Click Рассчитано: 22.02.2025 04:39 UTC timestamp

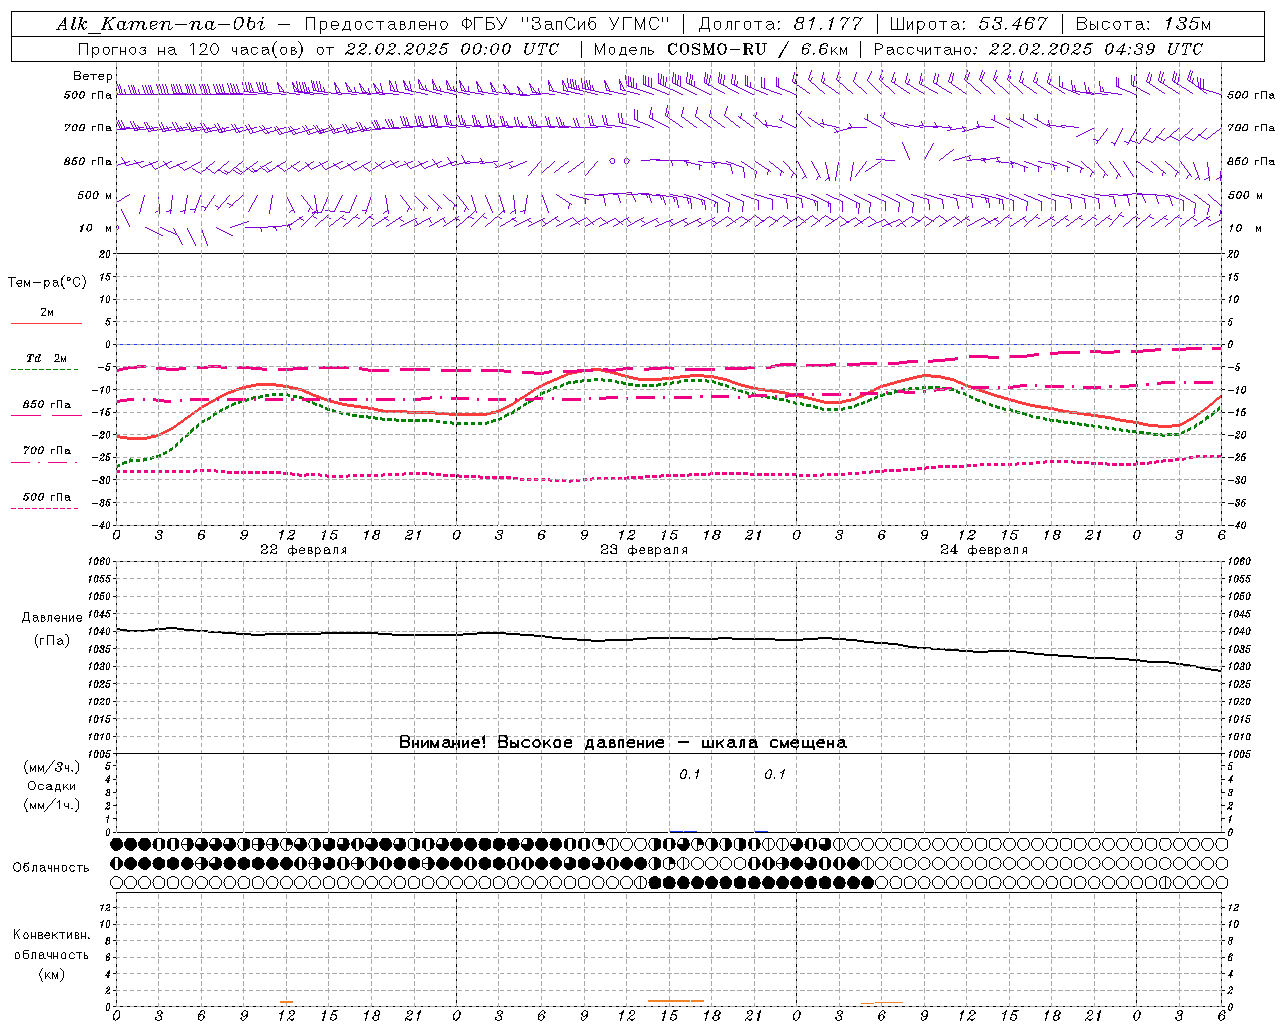coord(1038,48)
